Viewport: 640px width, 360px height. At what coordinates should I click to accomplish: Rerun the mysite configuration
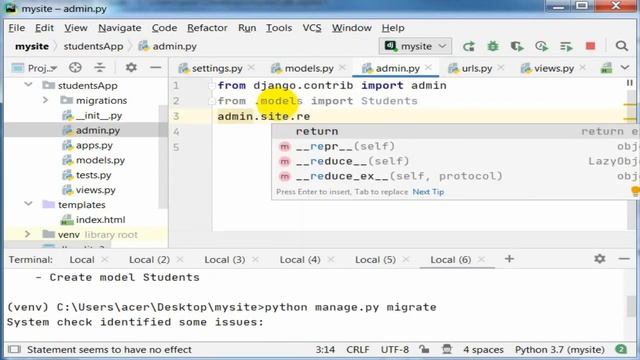469,47
